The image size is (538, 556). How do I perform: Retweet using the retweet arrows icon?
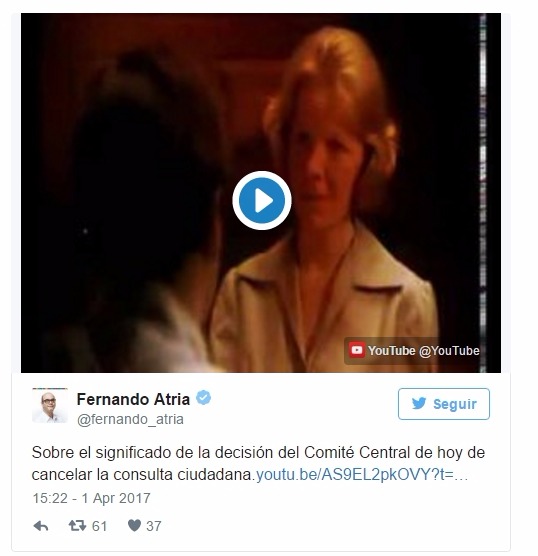77,525
